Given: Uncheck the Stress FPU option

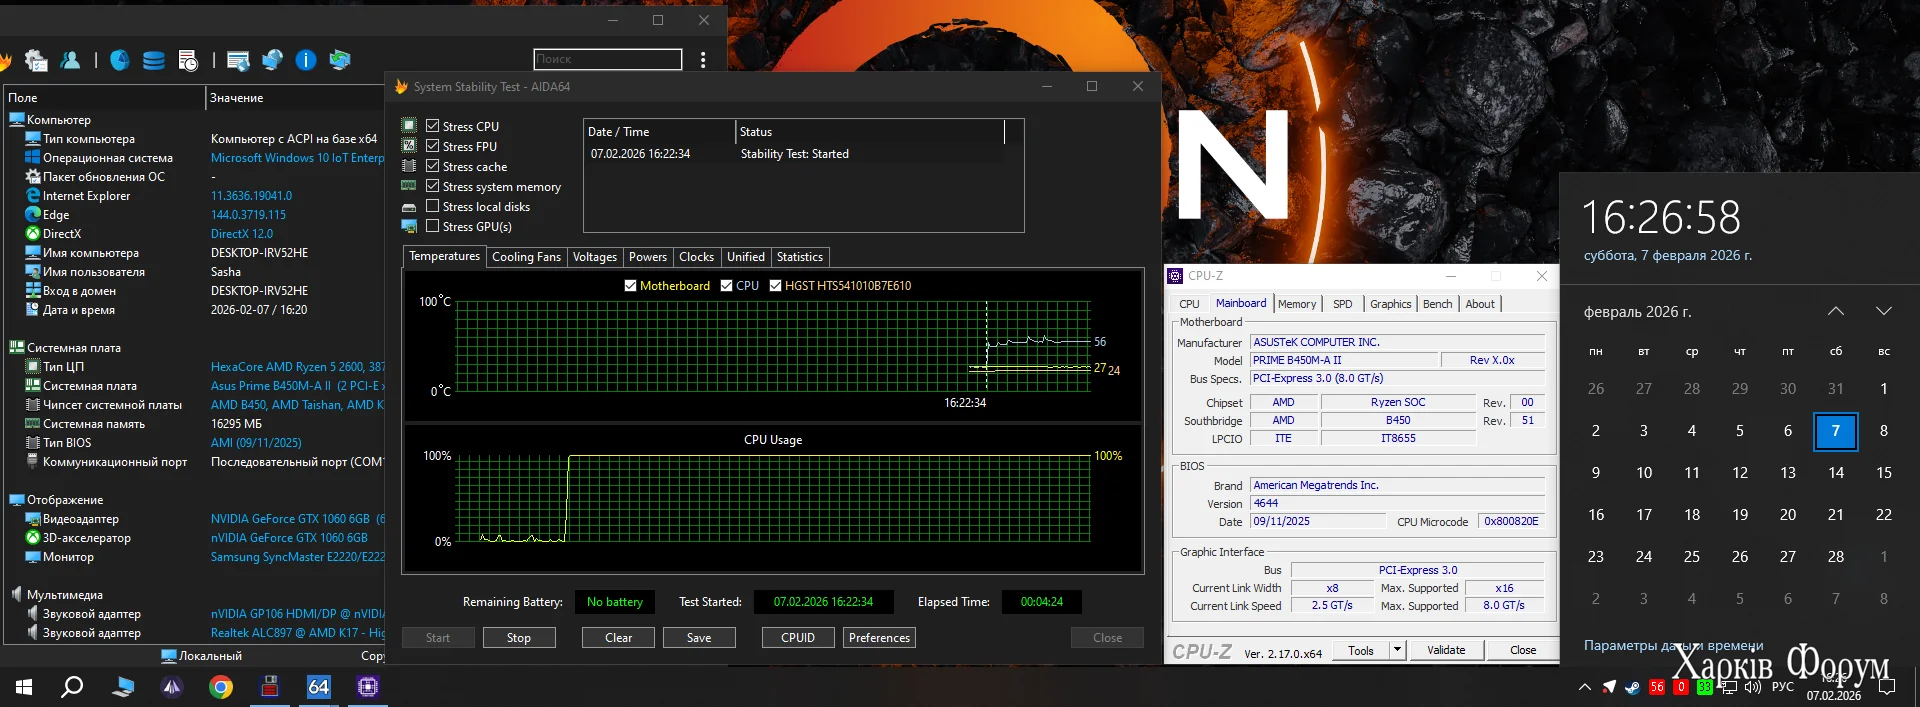Looking at the screenshot, I should point(433,146).
